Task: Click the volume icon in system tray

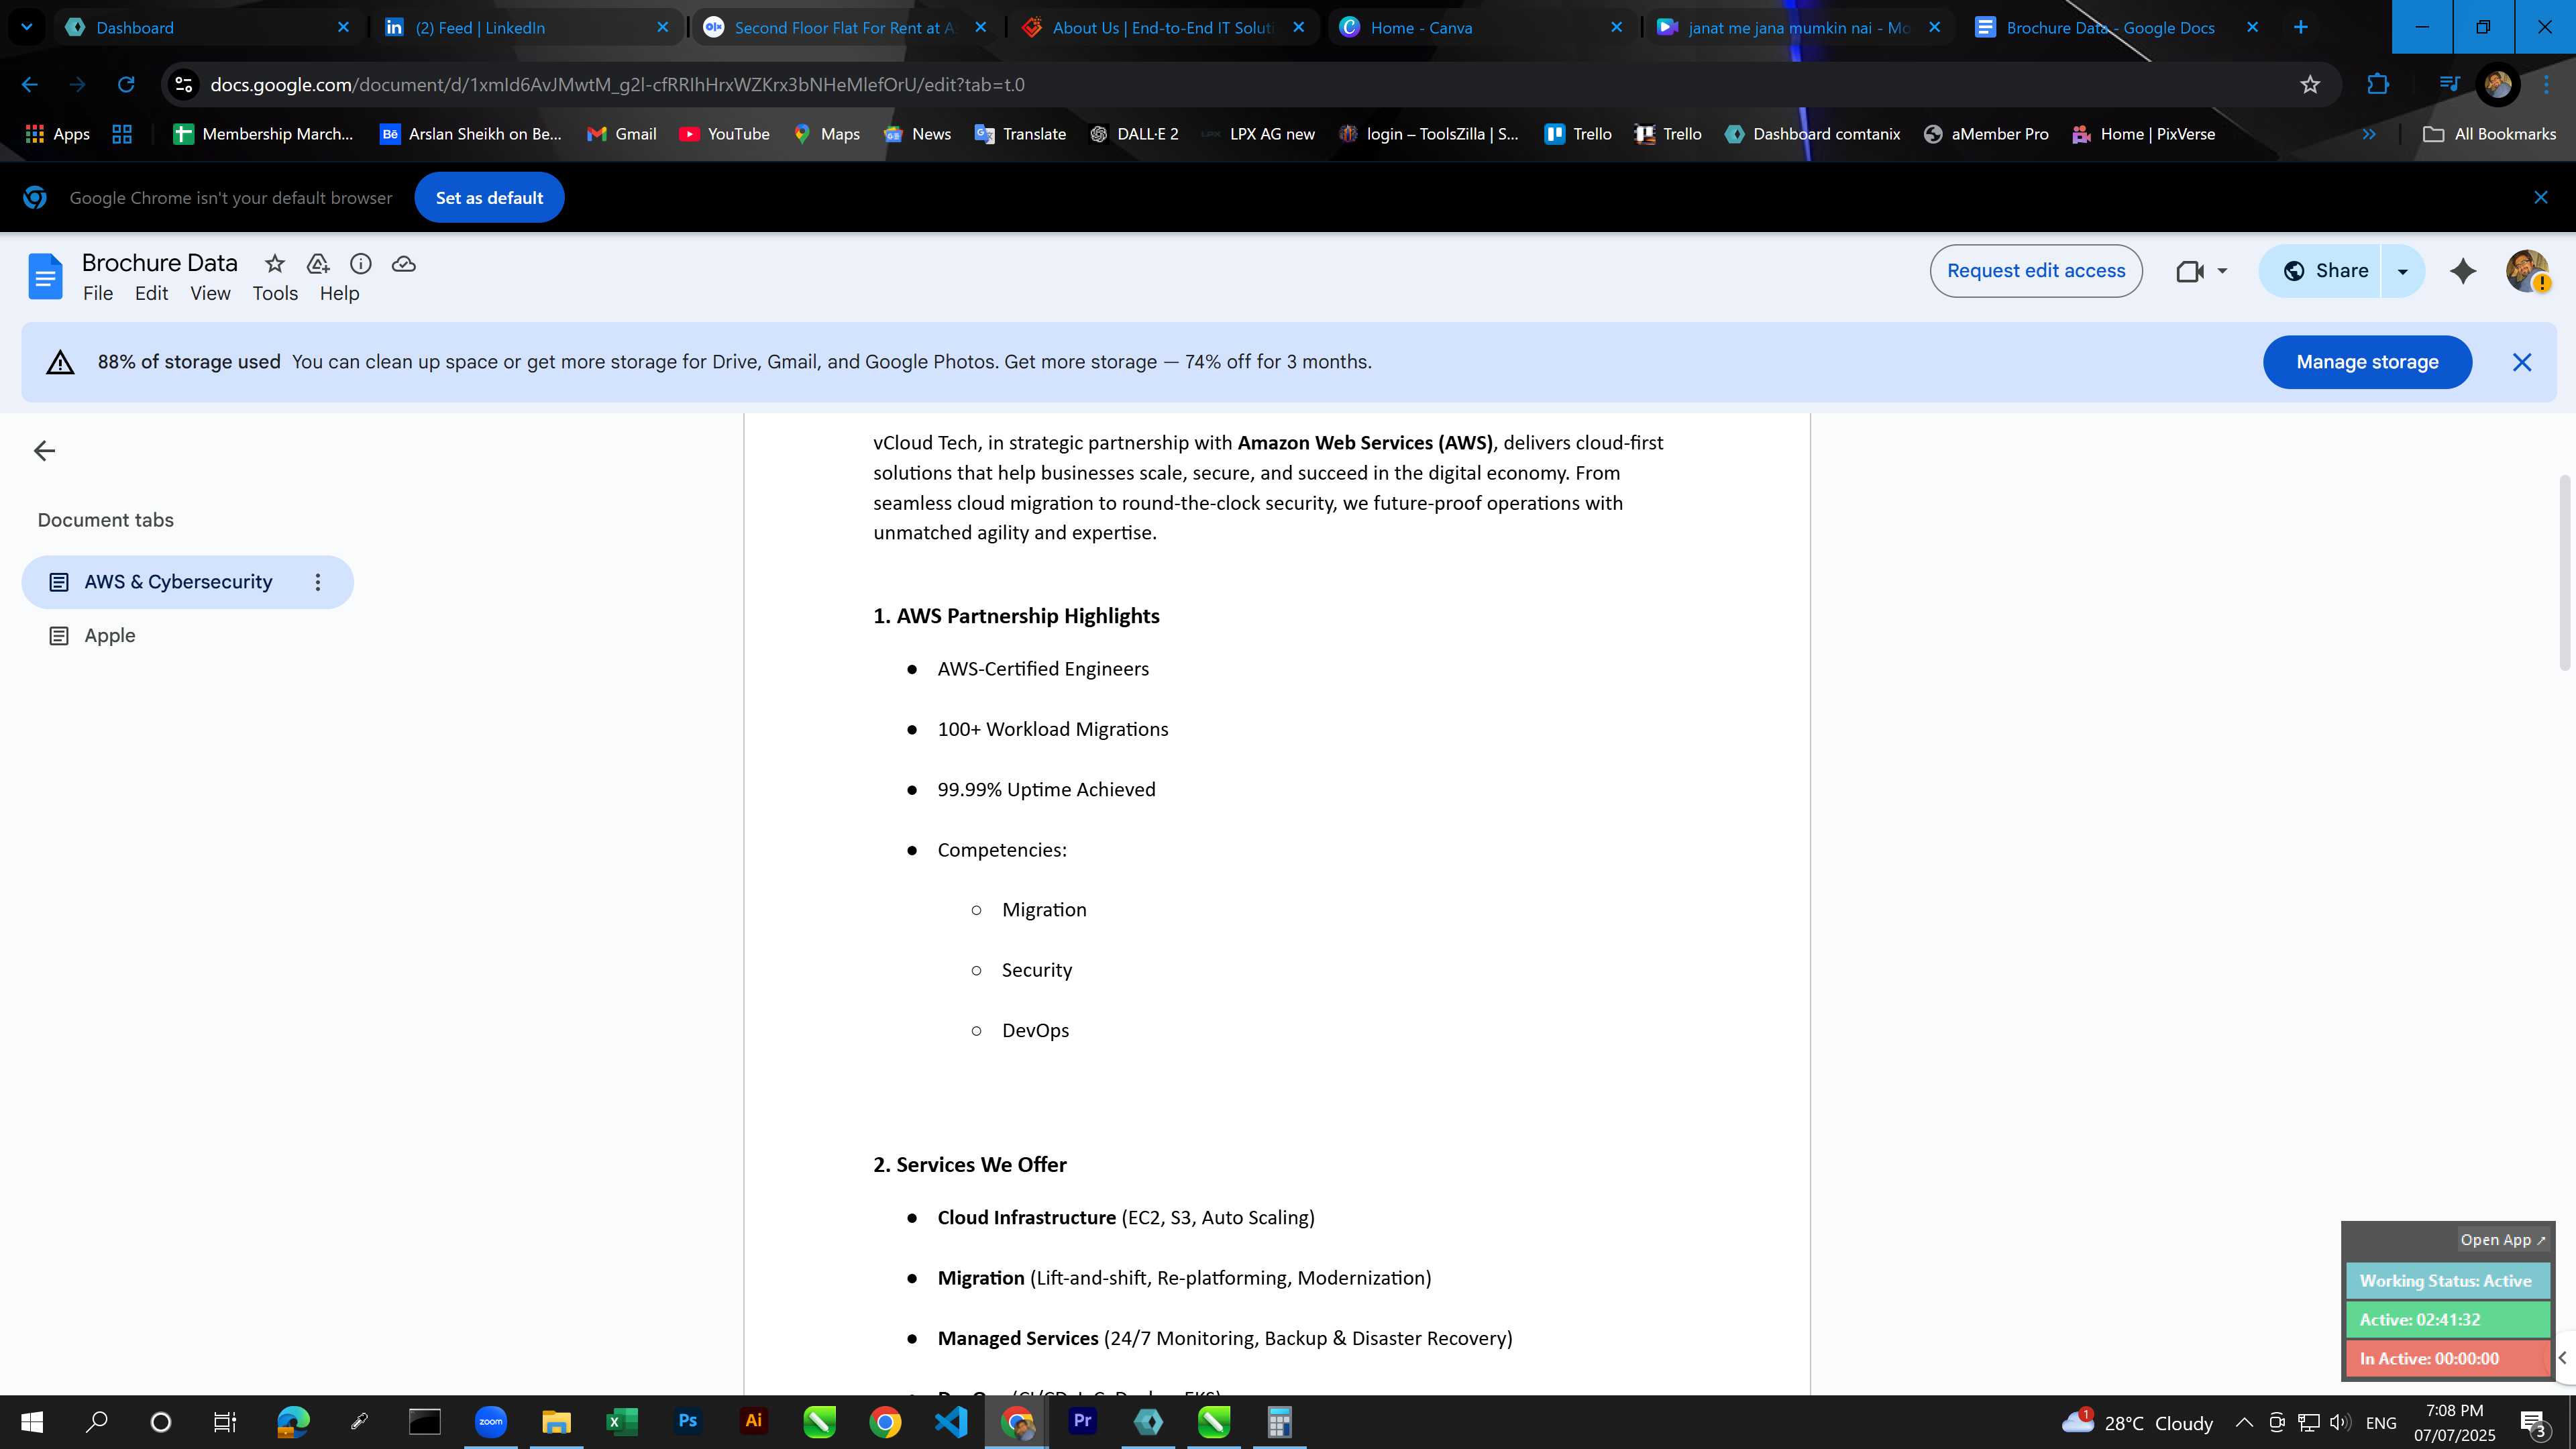Action: pos(2339,1422)
